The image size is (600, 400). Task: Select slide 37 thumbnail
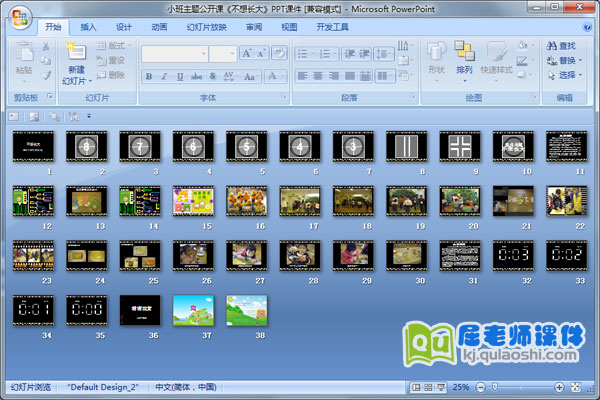pyautogui.click(x=193, y=310)
